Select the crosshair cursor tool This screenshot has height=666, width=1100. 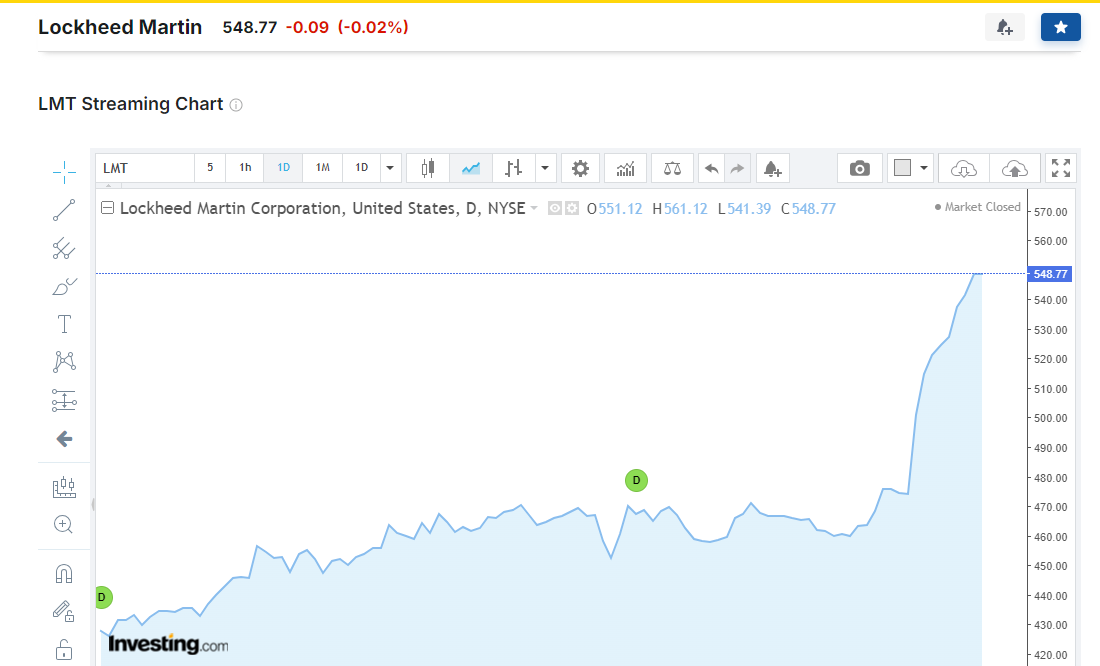coord(64,172)
